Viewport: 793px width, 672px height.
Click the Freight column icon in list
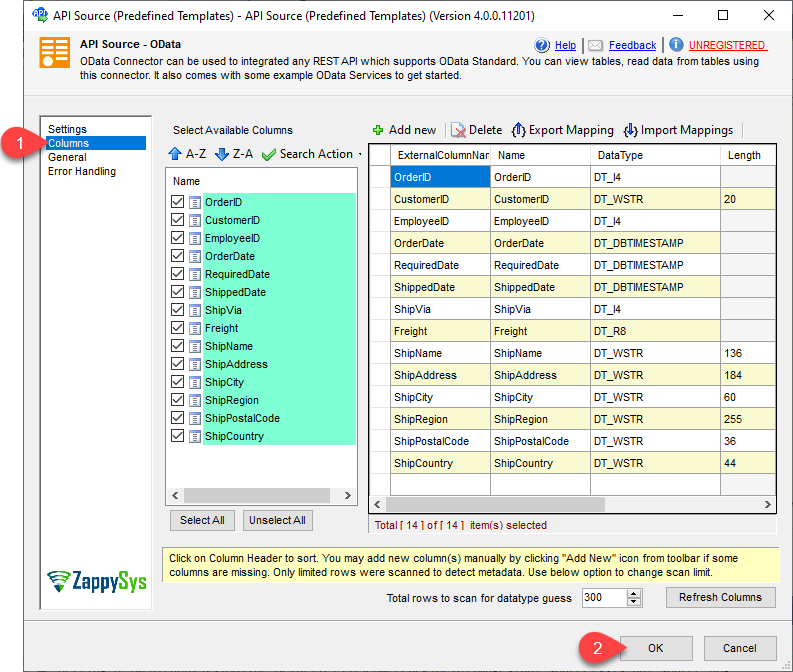click(x=195, y=329)
